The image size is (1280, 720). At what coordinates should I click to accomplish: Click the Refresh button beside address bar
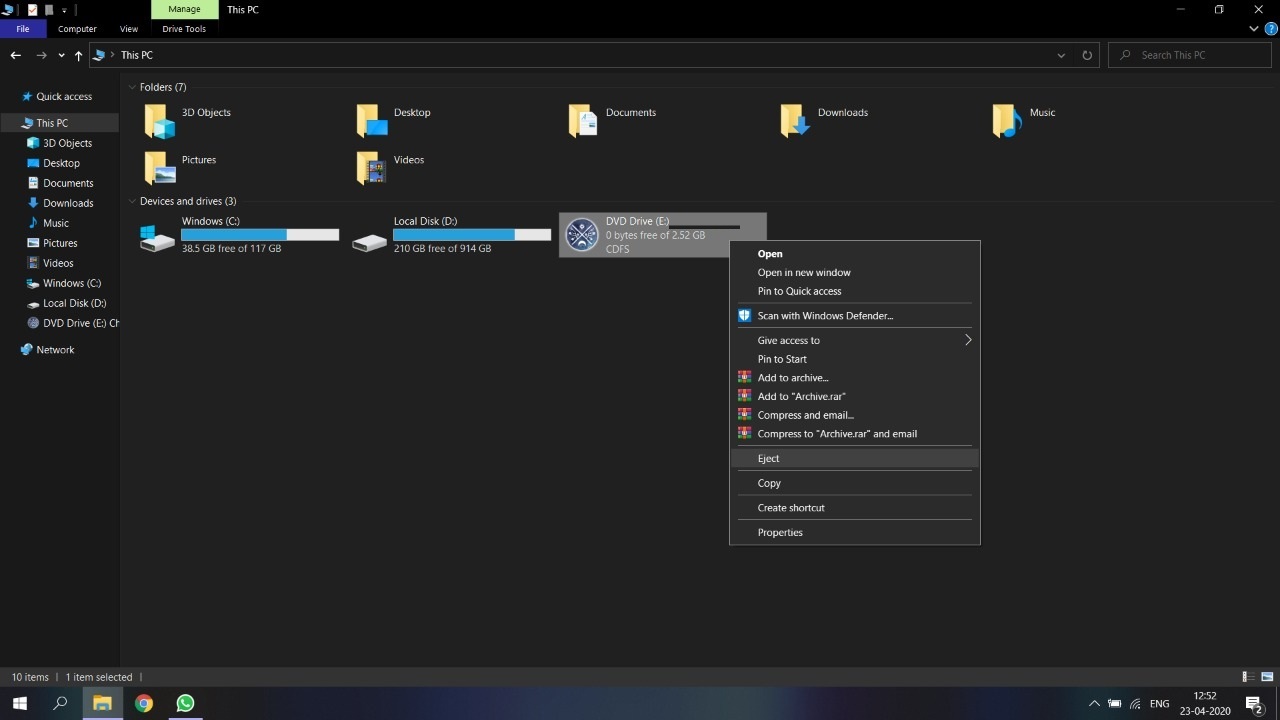1087,55
